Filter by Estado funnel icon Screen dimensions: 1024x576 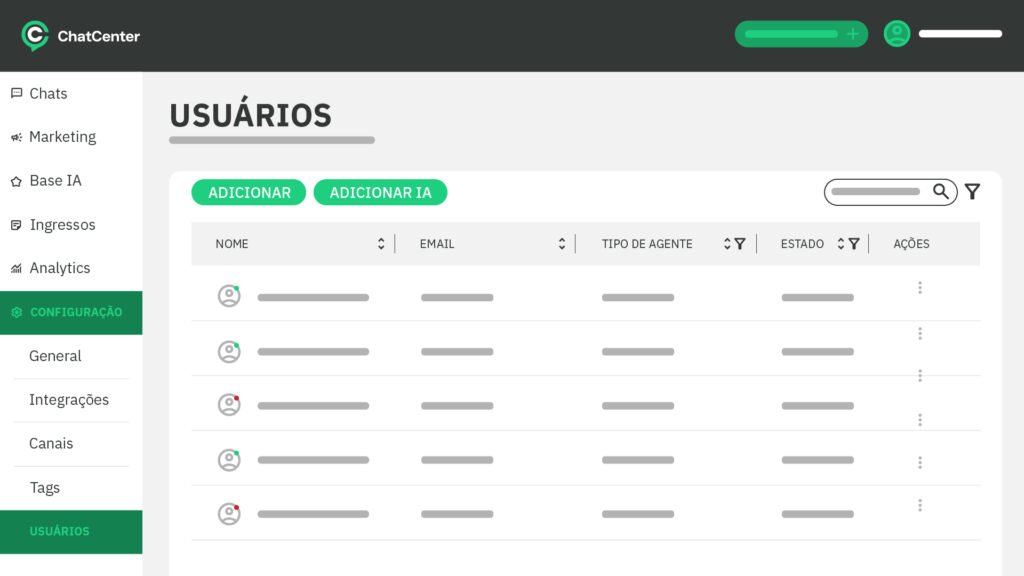[854, 244]
